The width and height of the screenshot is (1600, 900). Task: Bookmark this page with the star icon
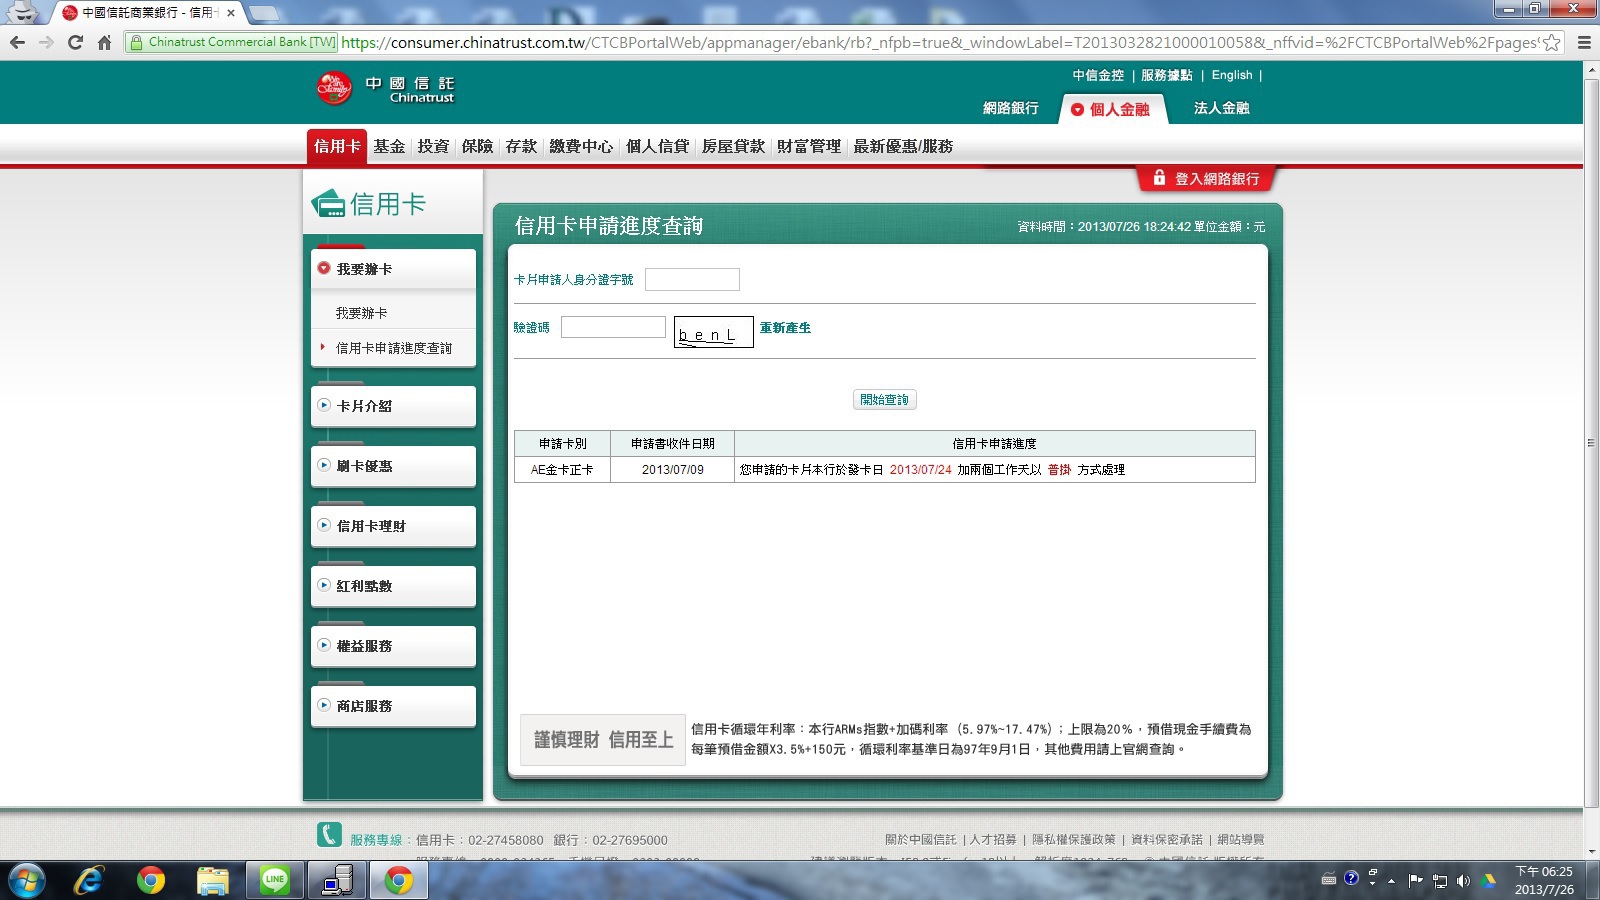(x=1551, y=42)
